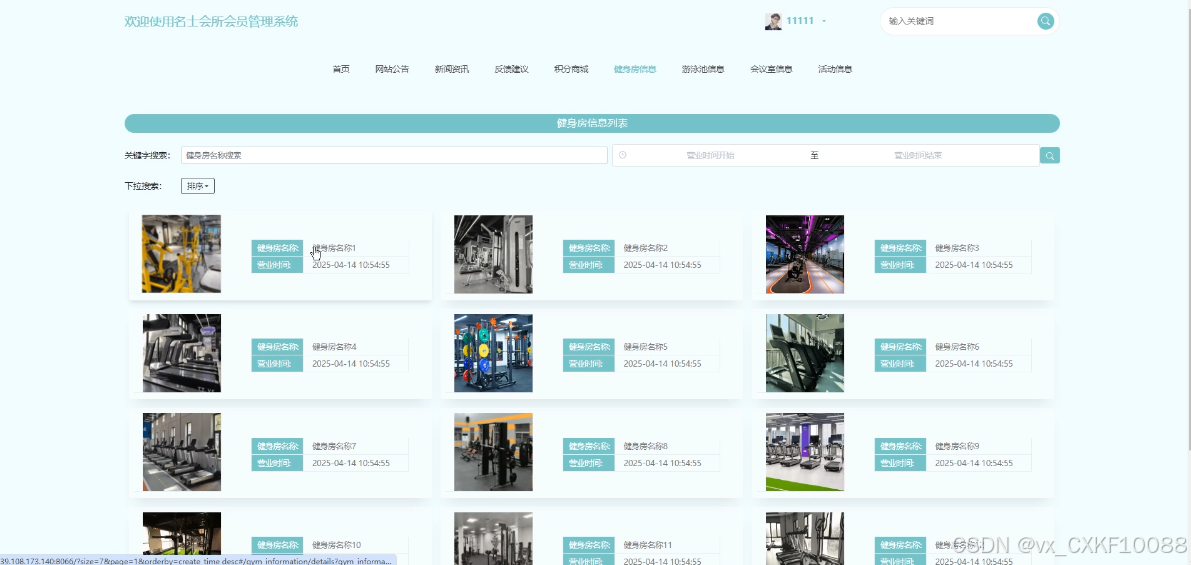The height and width of the screenshot is (565, 1191).
Task: Click the 健身房信息列表 header bar
Action: pos(592,123)
